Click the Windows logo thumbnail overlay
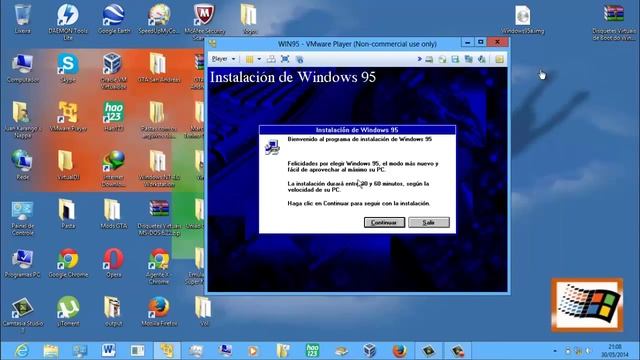The image size is (640, 360). pos(587,305)
